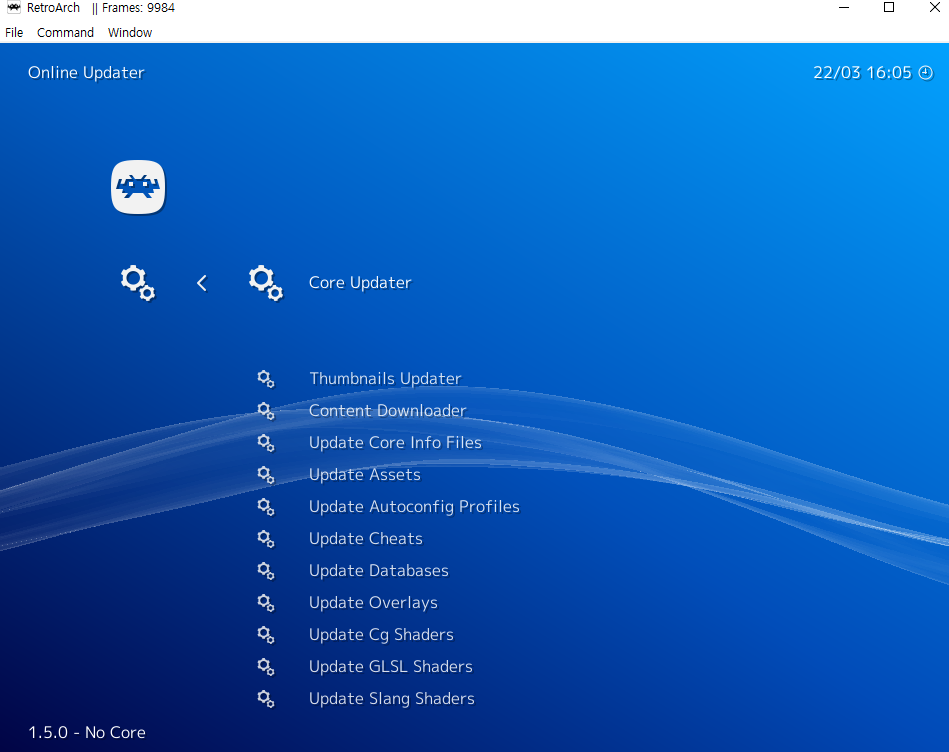
Task: Go back using the left chevron arrow
Action: [x=202, y=283]
